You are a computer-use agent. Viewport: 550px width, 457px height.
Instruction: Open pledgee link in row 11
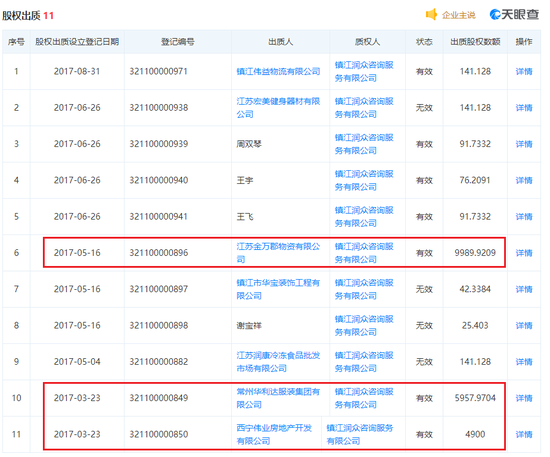click(x=360, y=435)
